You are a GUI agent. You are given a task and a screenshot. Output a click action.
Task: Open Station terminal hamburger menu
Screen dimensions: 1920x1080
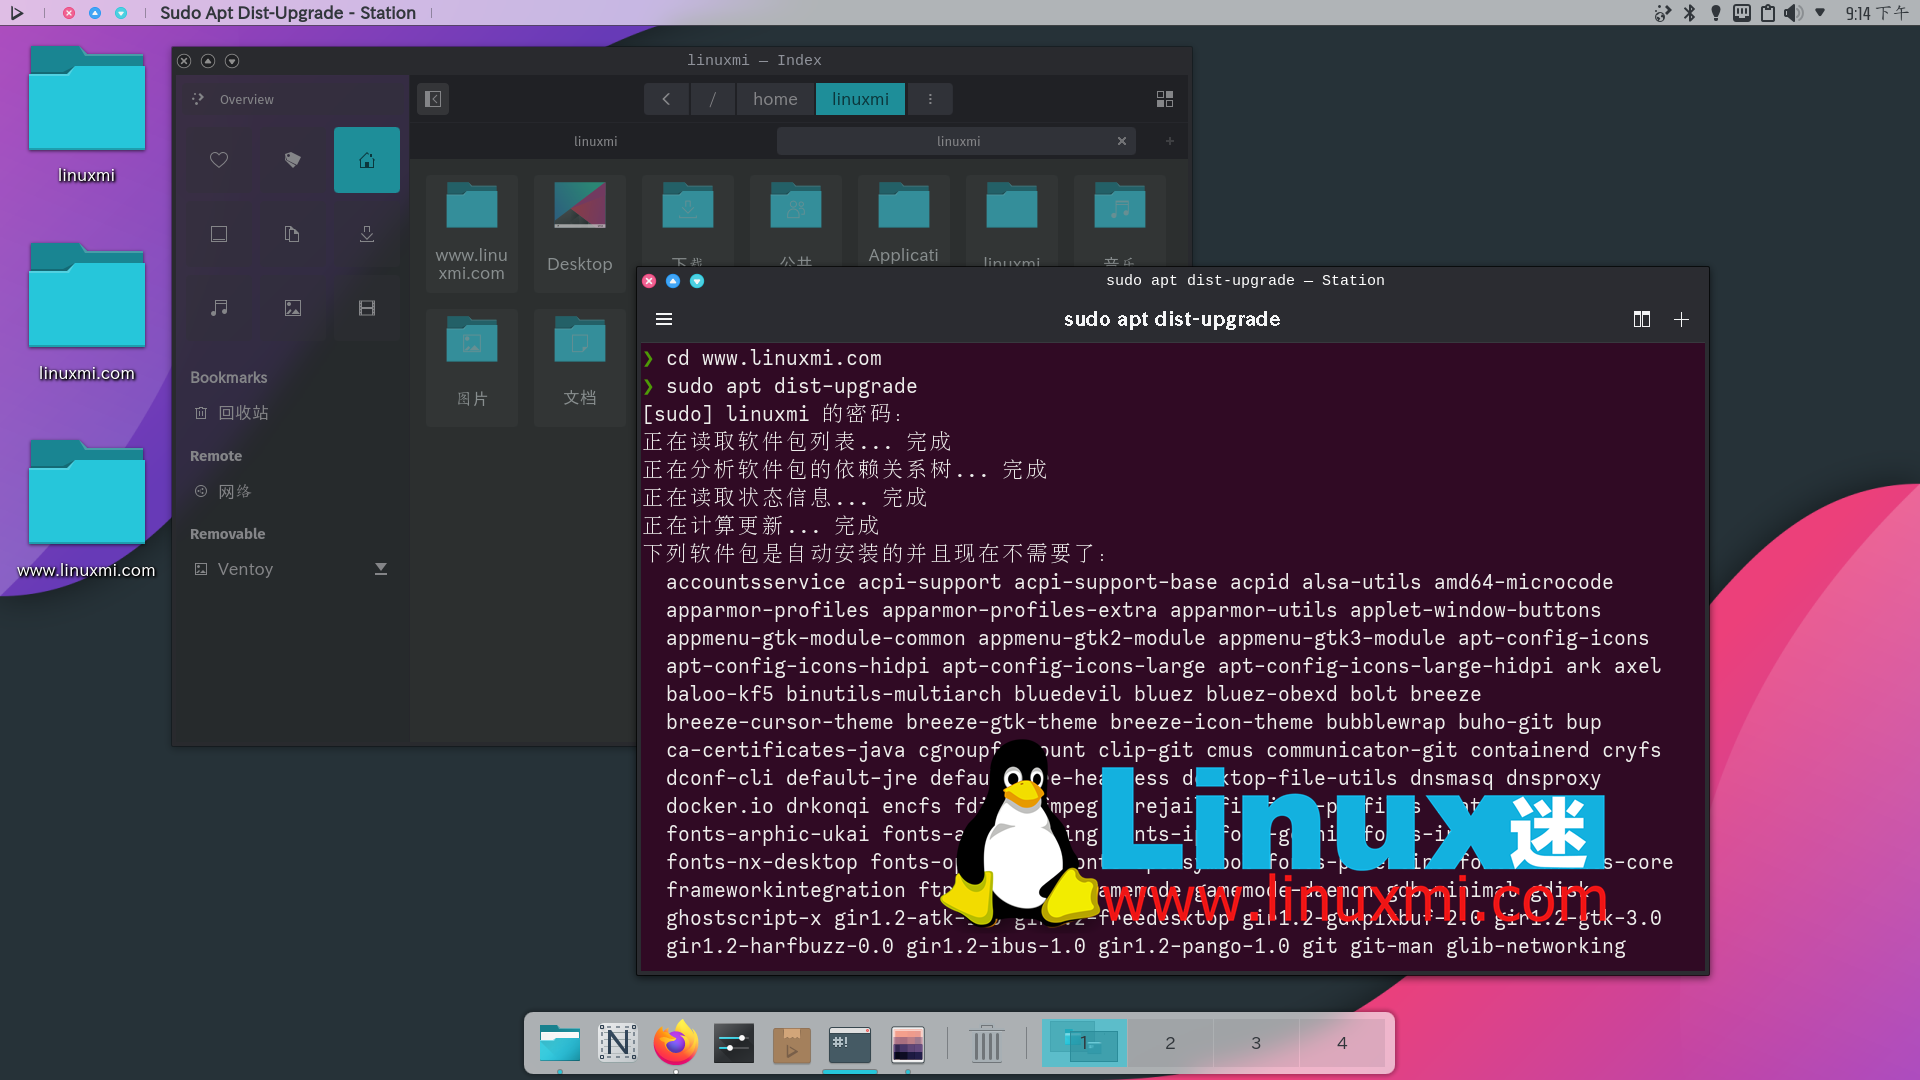pos(664,319)
